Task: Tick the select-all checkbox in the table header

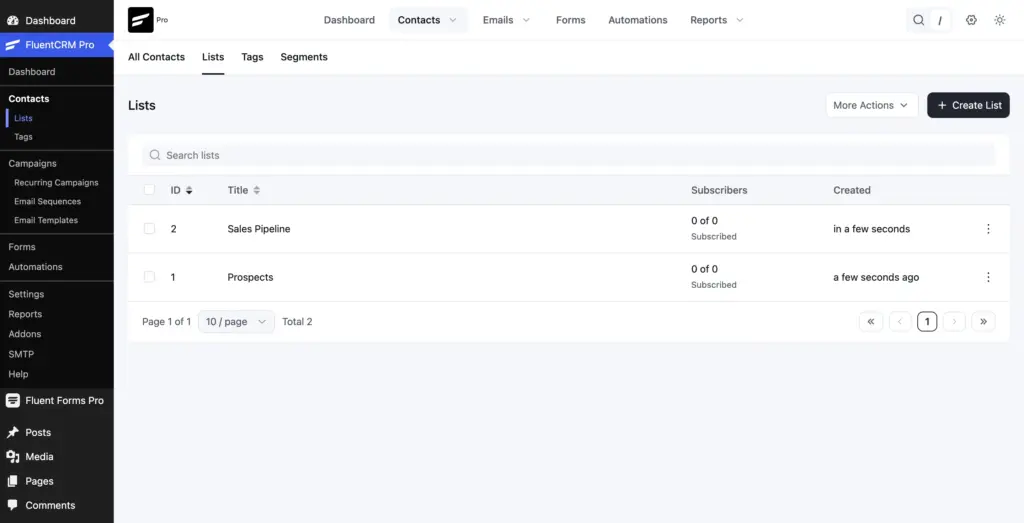Action: click(x=150, y=189)
